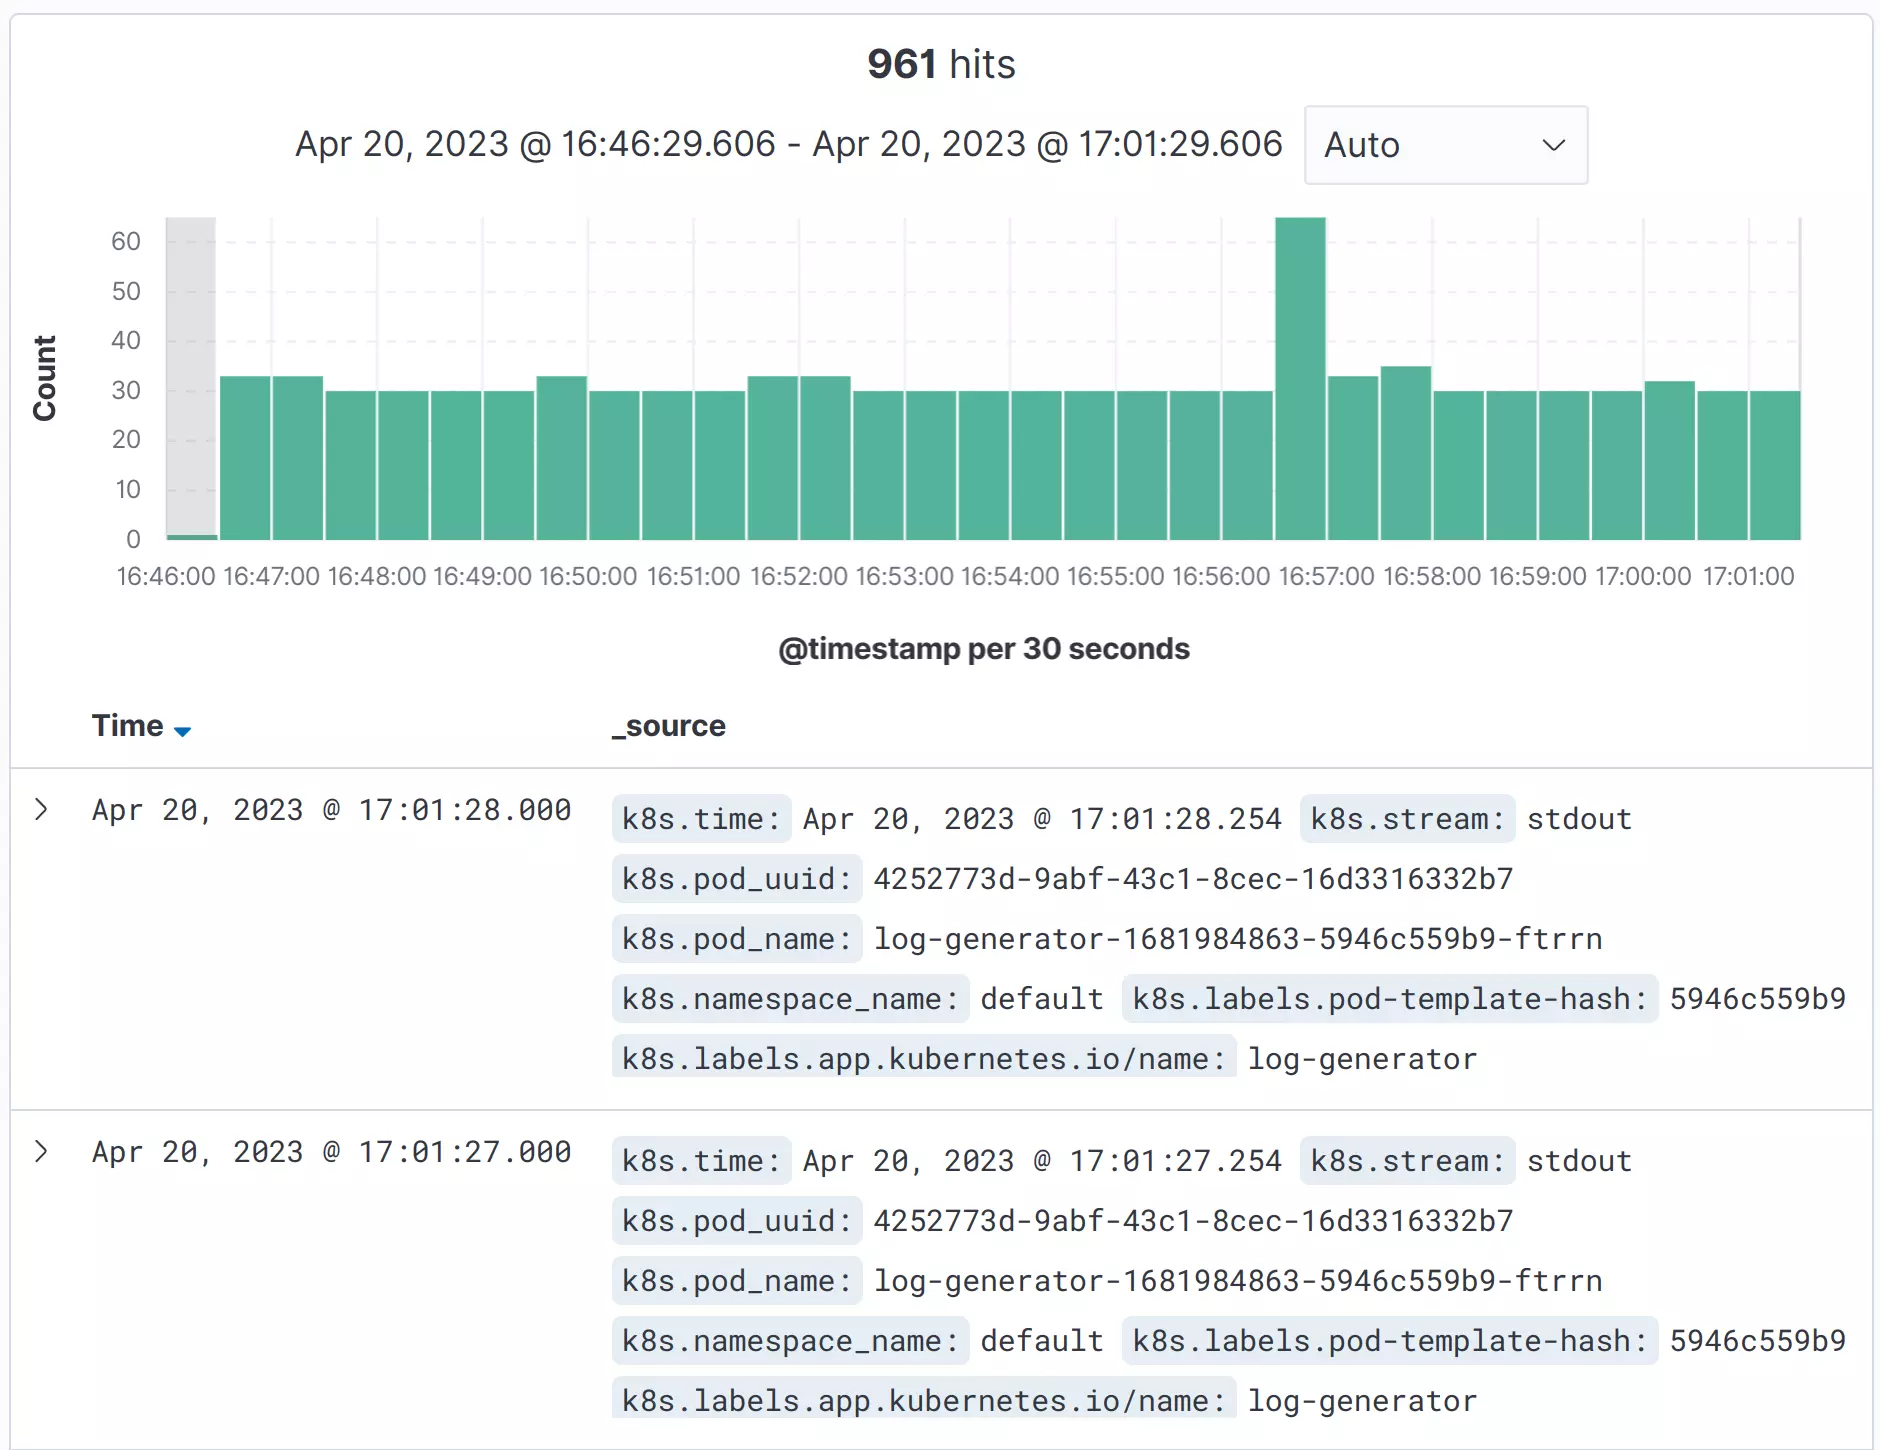This screenshot has width=1880, height=1450.
Task: Open the Auto interval dropdown
Action: (x=1445, y=145)
